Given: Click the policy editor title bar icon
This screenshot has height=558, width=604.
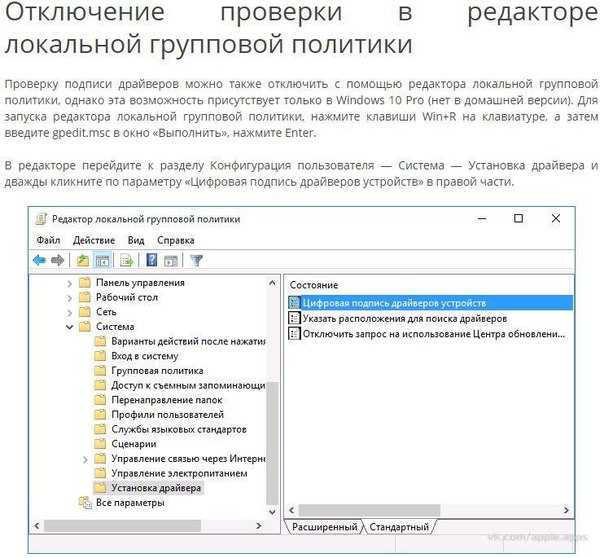Looking at the screenshot, I should point(40,219).
